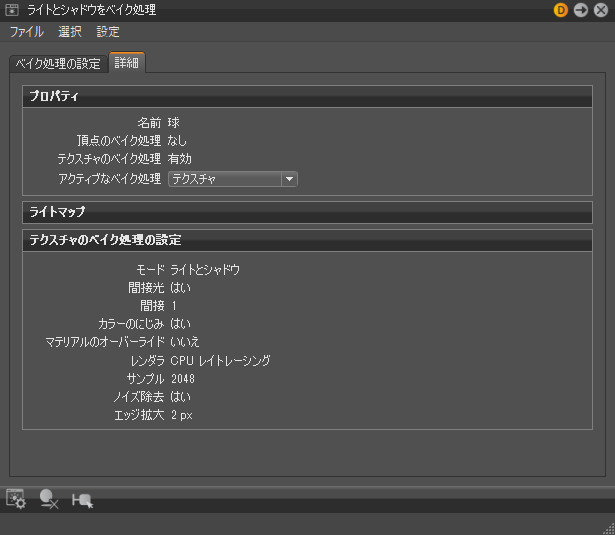Close the ライトとシャドウをベイク処理 window
This screenshot has width=615, height=535.
[x=601, y=10]
